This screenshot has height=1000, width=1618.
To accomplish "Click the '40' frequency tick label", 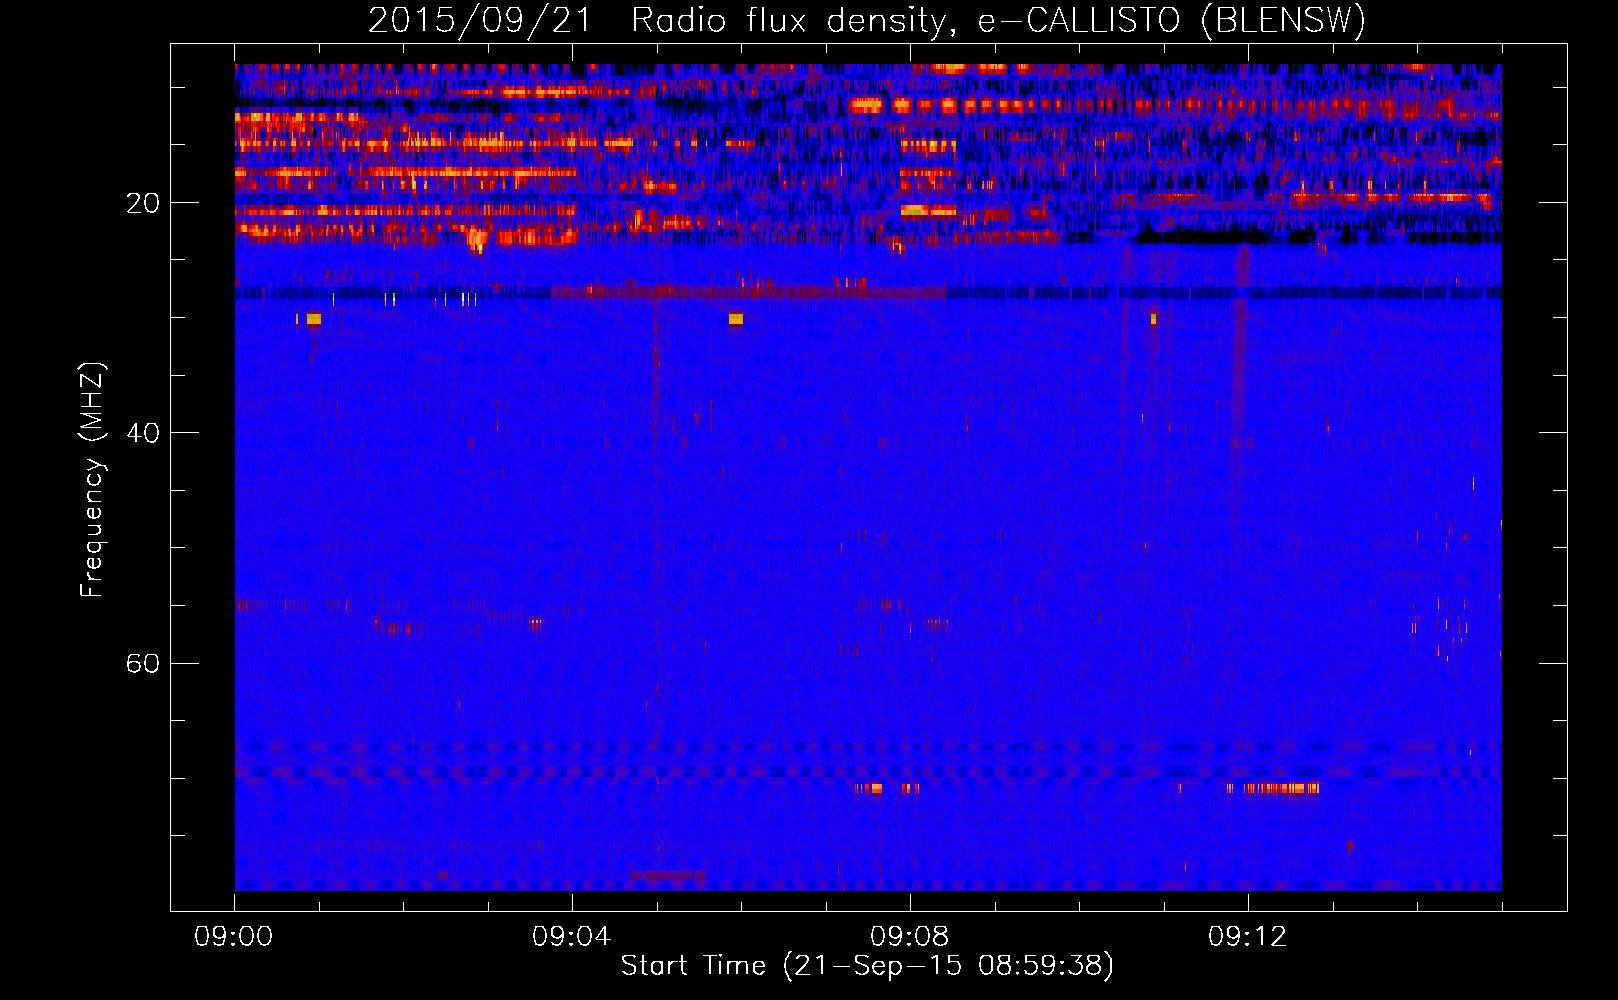I will point(143,433).
